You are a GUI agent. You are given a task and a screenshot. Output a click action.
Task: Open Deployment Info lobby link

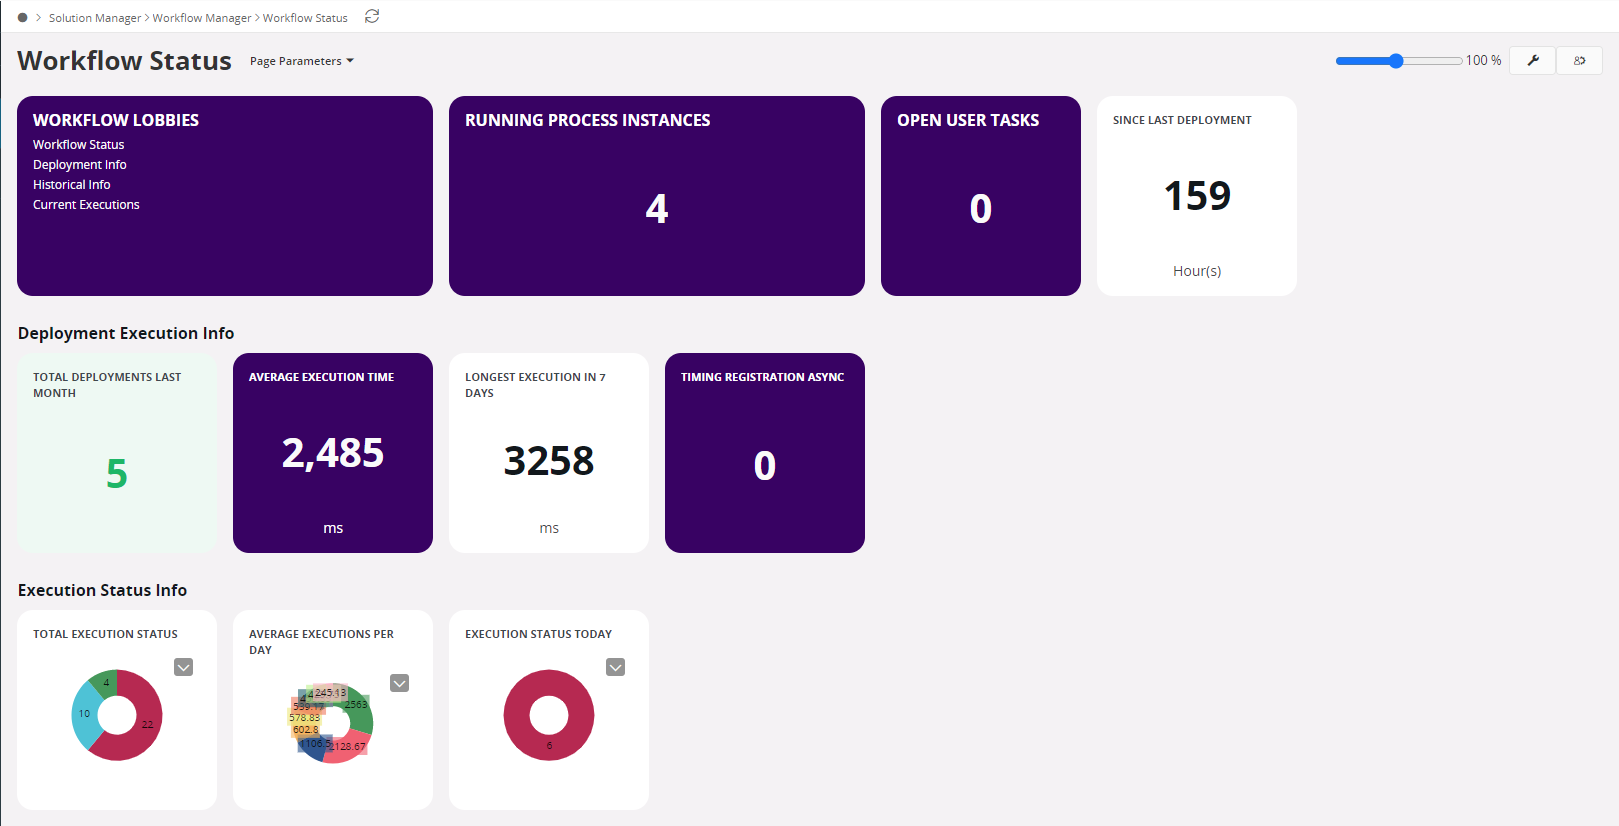[x=80, y=165]
